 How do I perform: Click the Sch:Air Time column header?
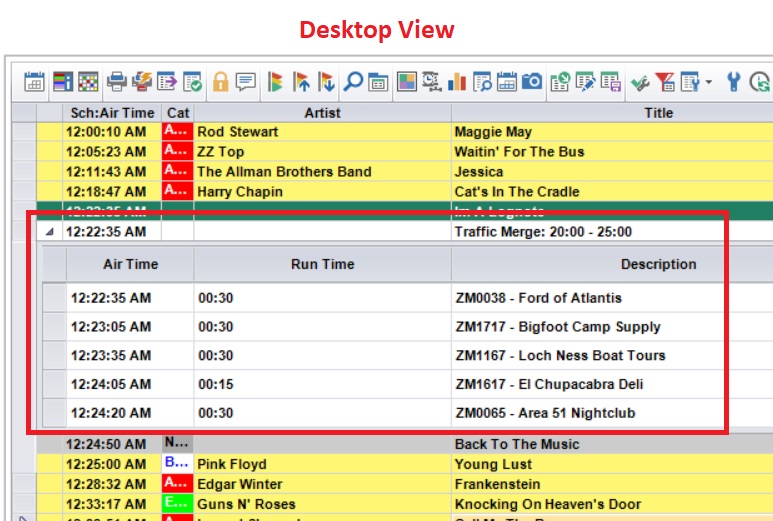pos(112,113)
